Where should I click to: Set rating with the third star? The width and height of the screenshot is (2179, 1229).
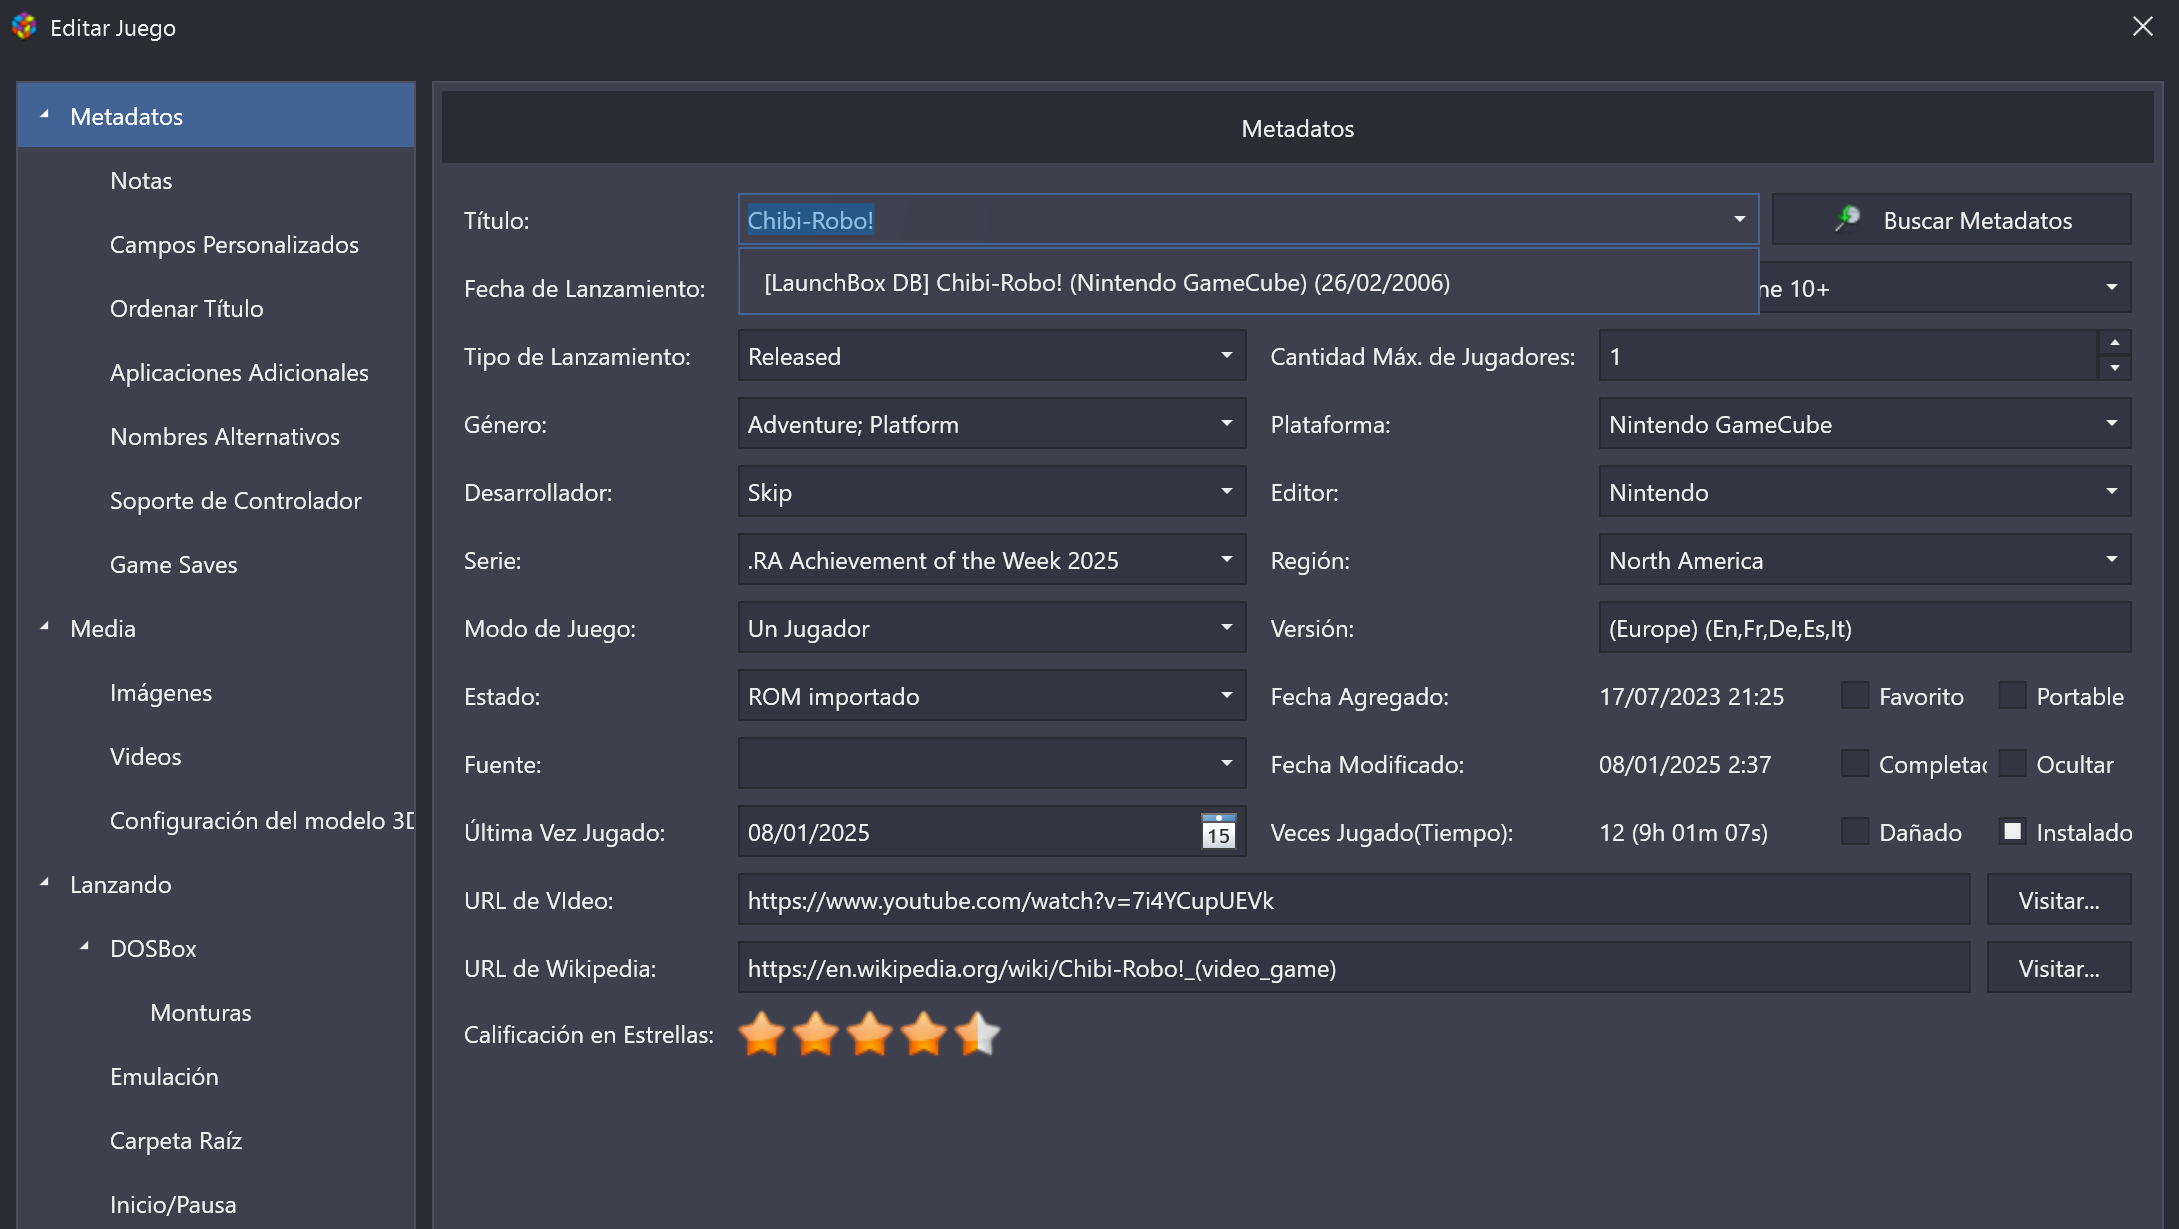tap(870, 1034)
